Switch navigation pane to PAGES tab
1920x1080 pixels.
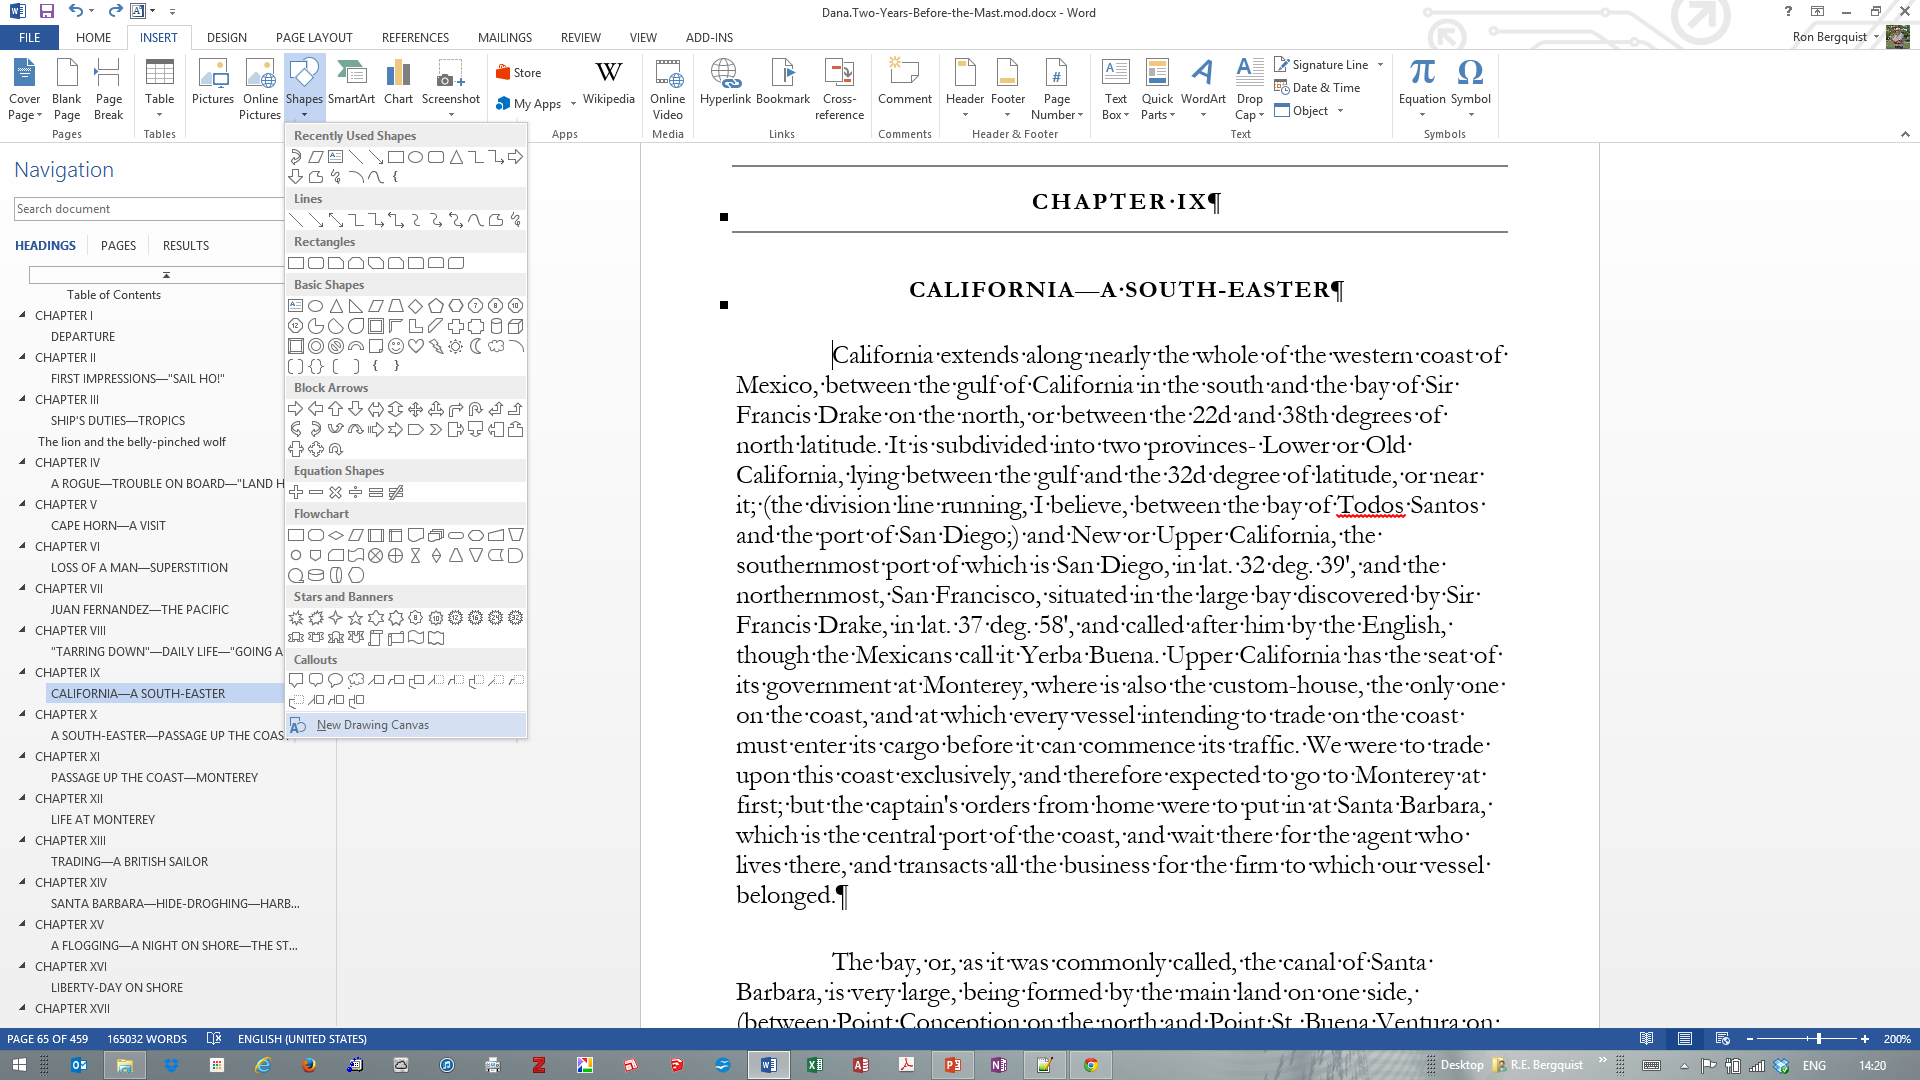(x=118, y=245)
